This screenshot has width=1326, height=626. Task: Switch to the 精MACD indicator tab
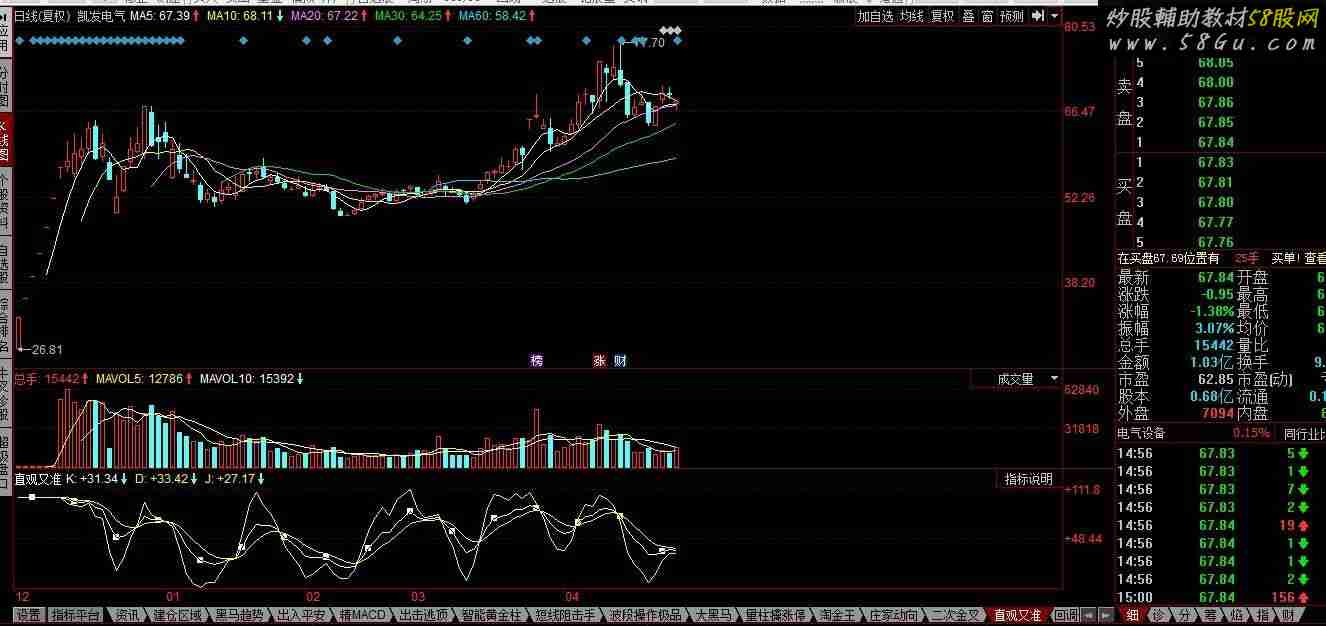click(x=362, y=615)
